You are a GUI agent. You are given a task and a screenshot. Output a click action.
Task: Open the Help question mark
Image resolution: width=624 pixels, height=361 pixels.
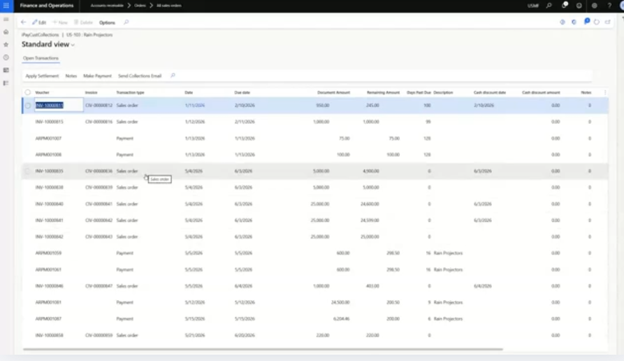point(609,6)
